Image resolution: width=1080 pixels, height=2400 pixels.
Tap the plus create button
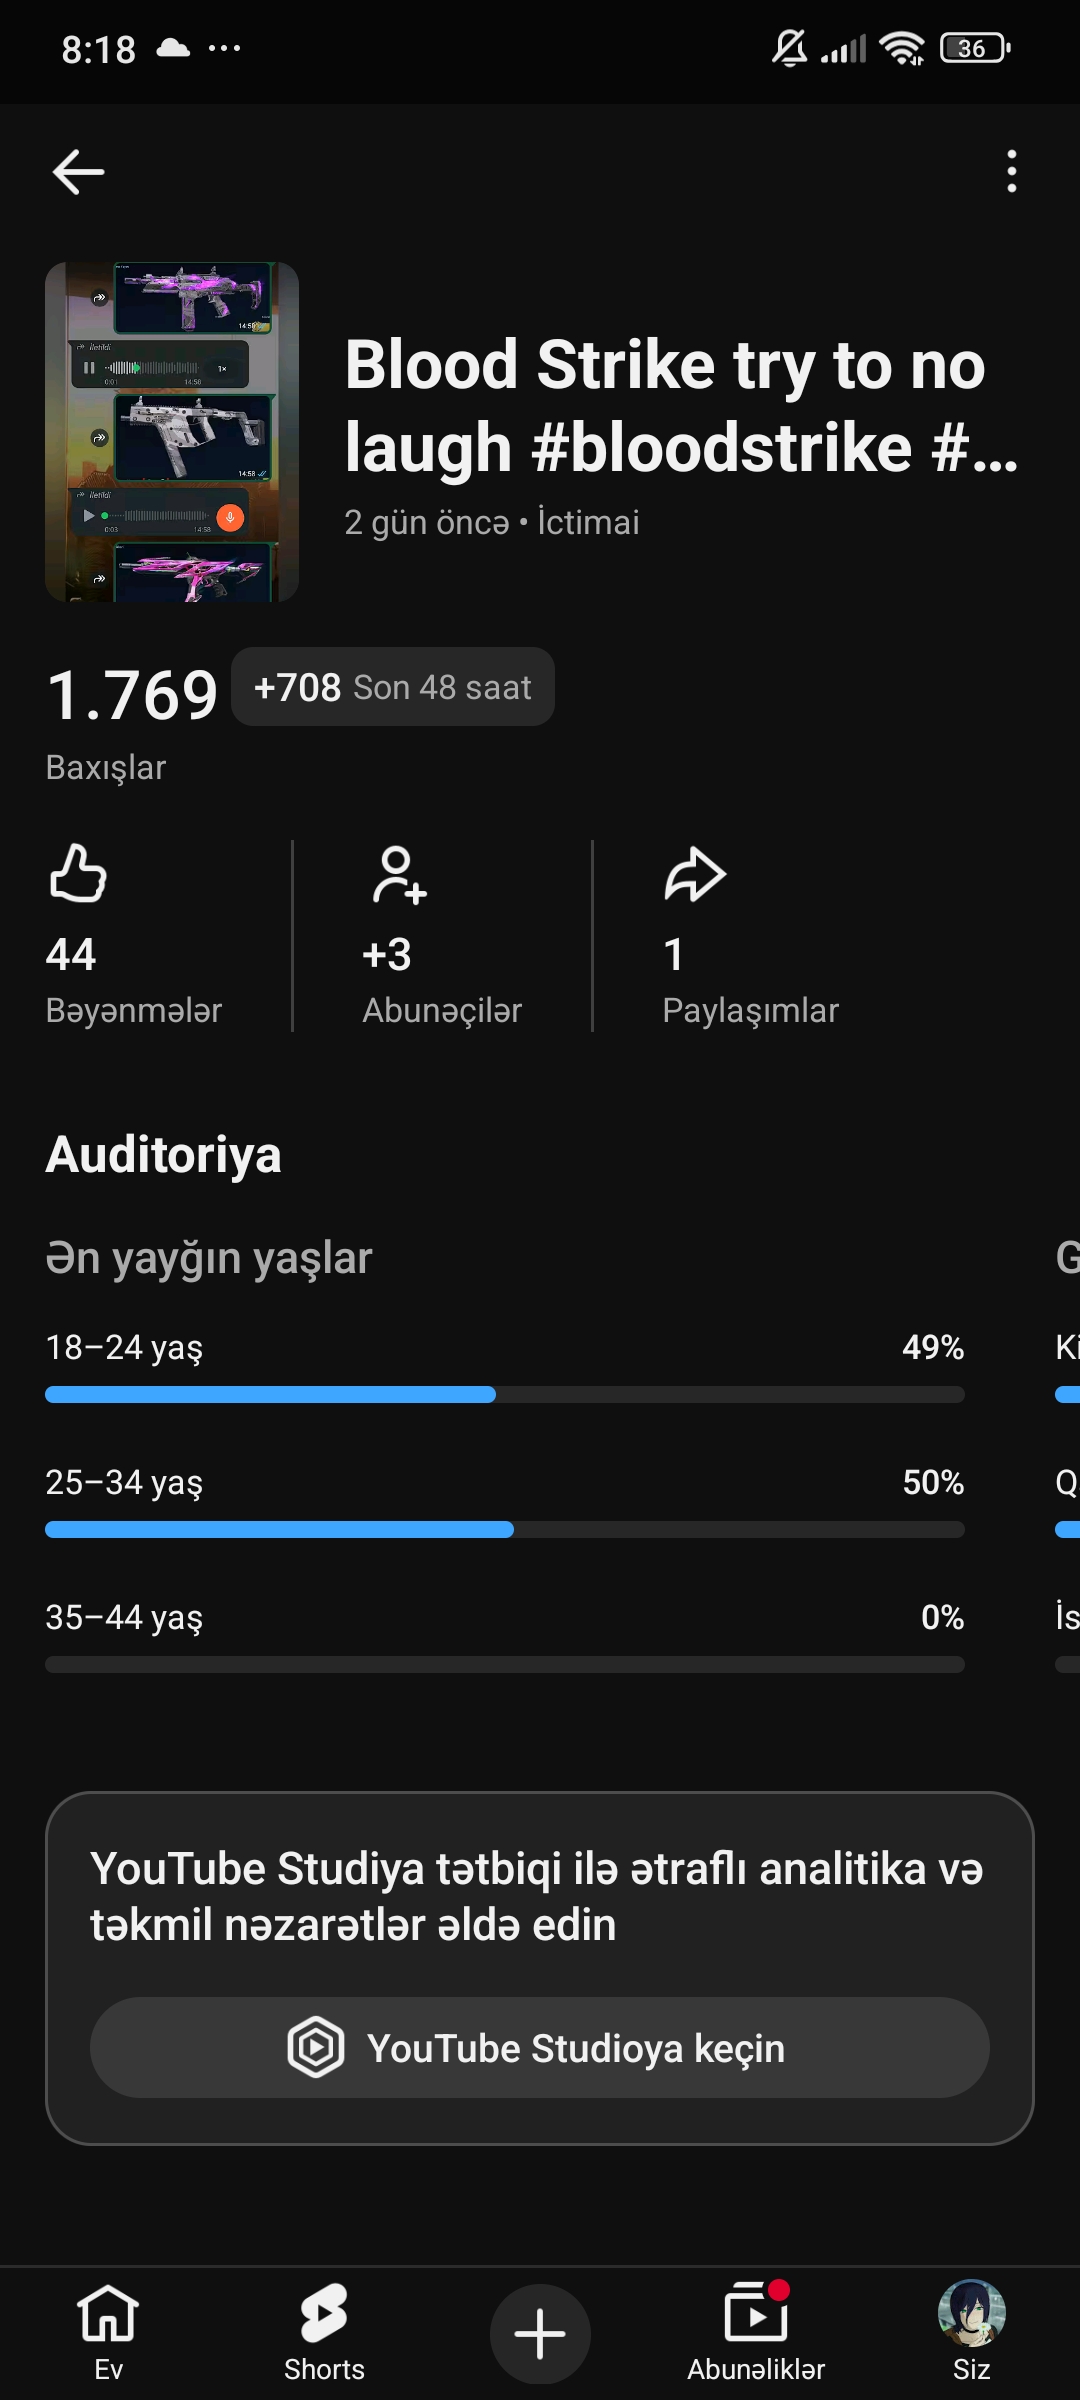[x=540, y=2334]
